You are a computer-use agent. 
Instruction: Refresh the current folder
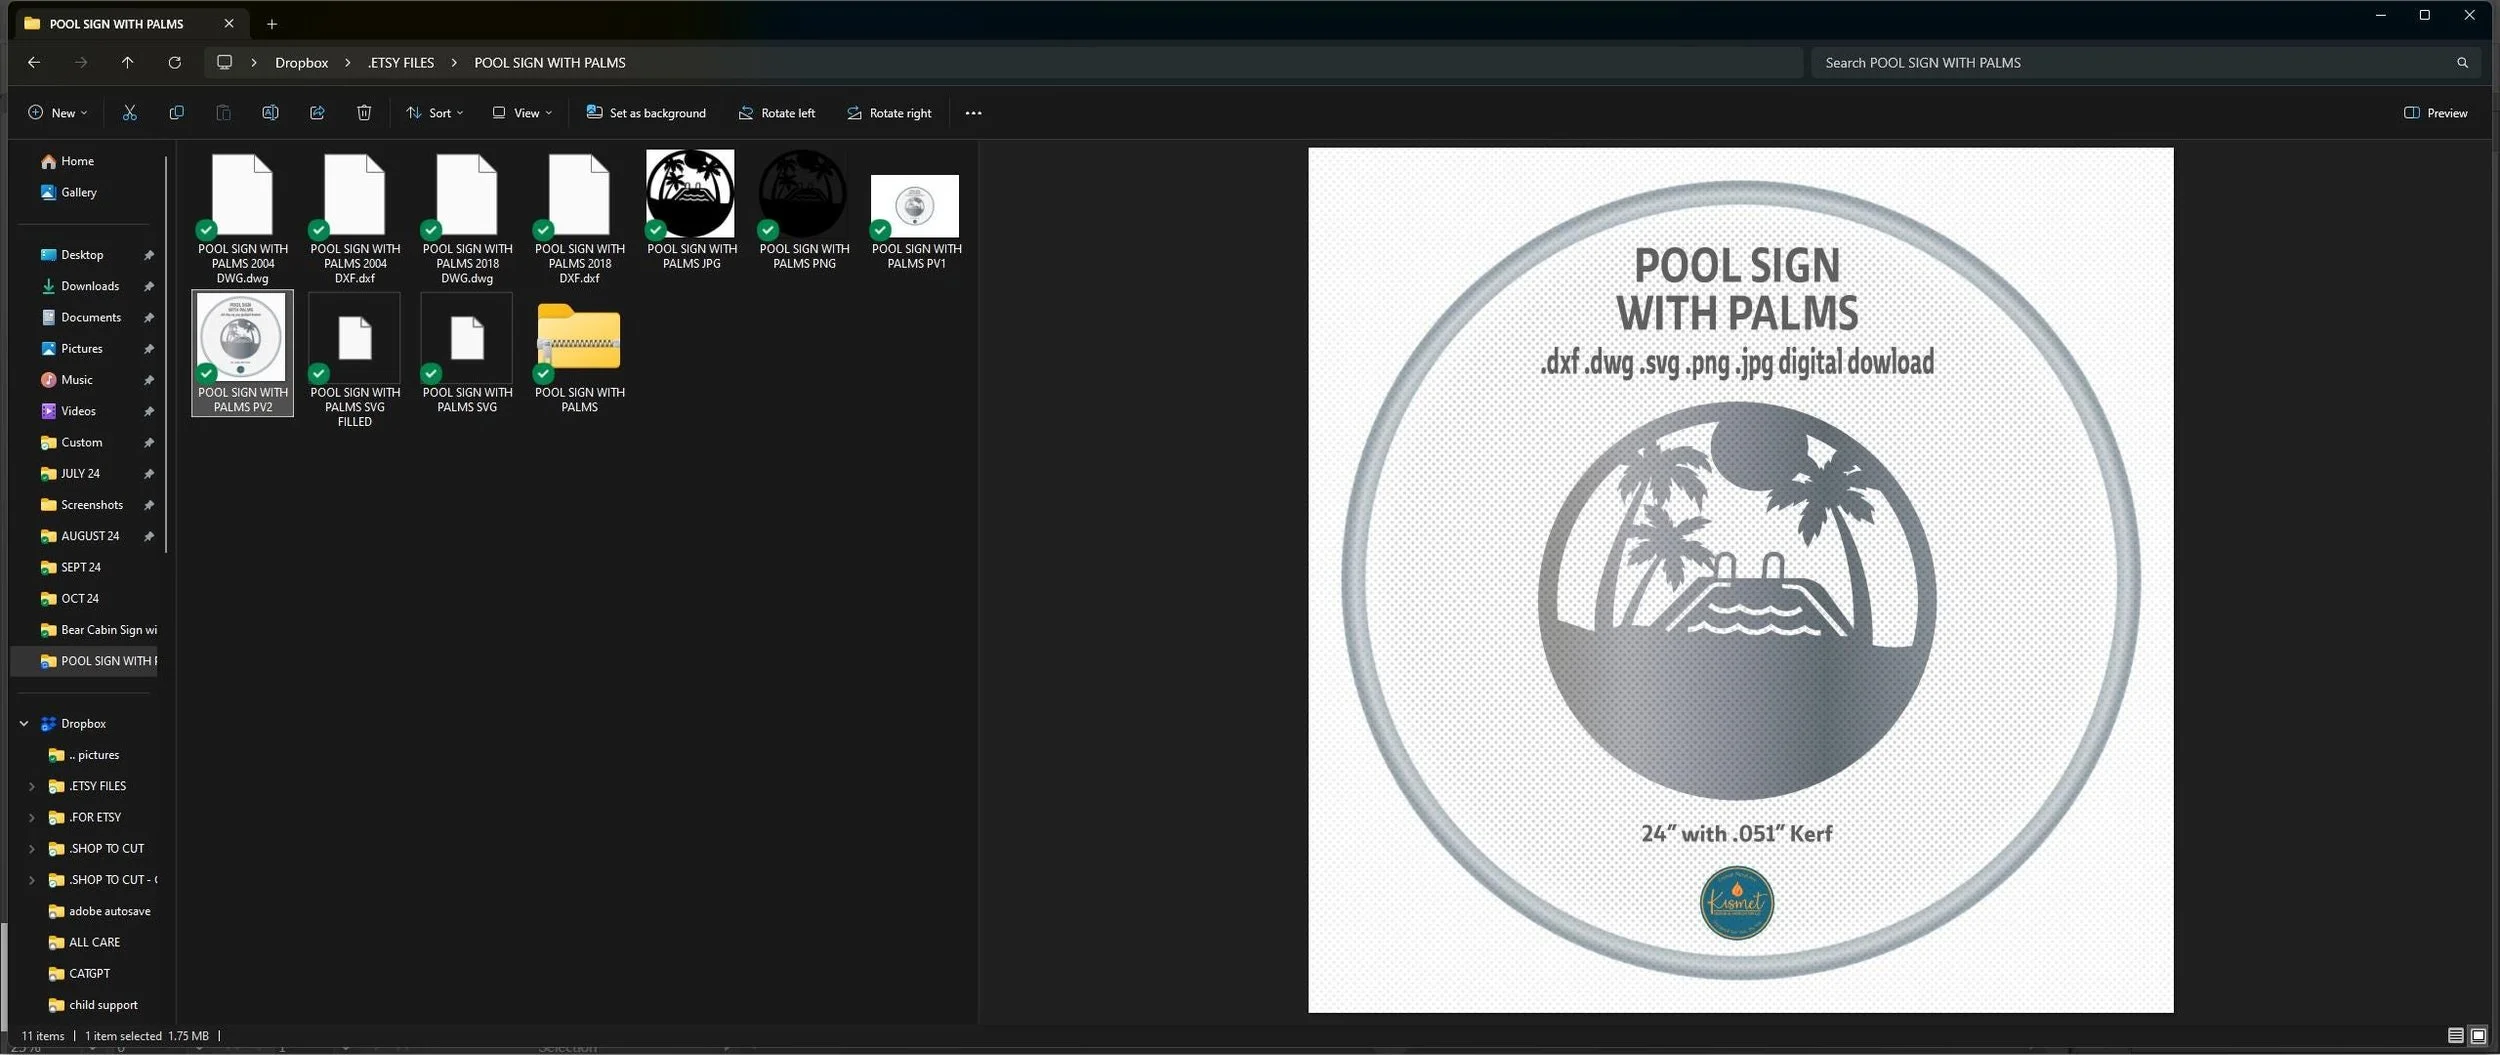pyautogui.click(x=174, y=62)
